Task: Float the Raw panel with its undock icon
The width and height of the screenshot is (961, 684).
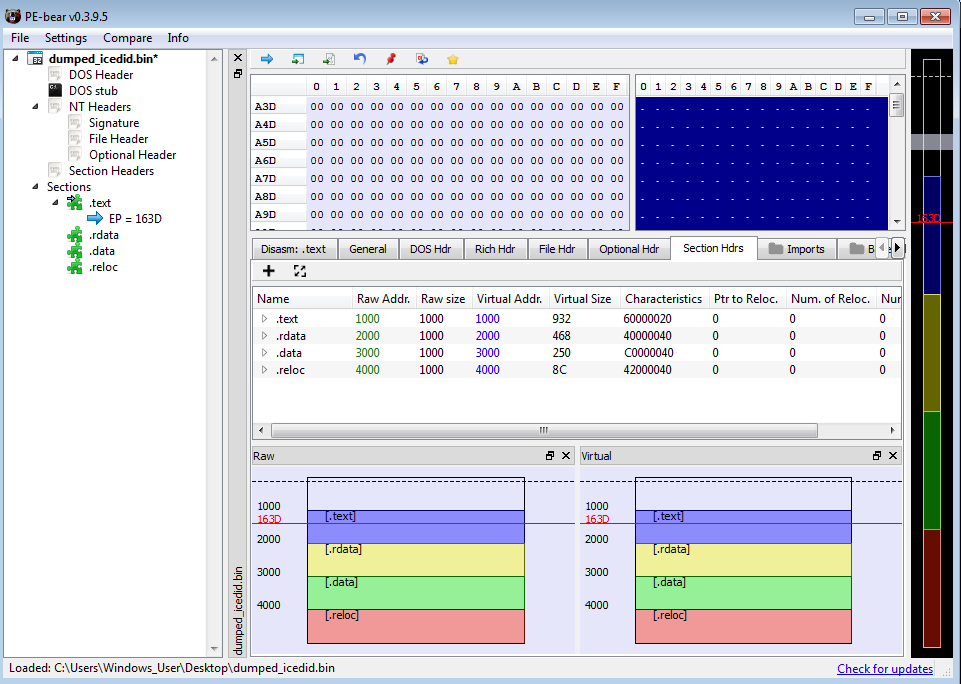Action: tap(549, 456)
